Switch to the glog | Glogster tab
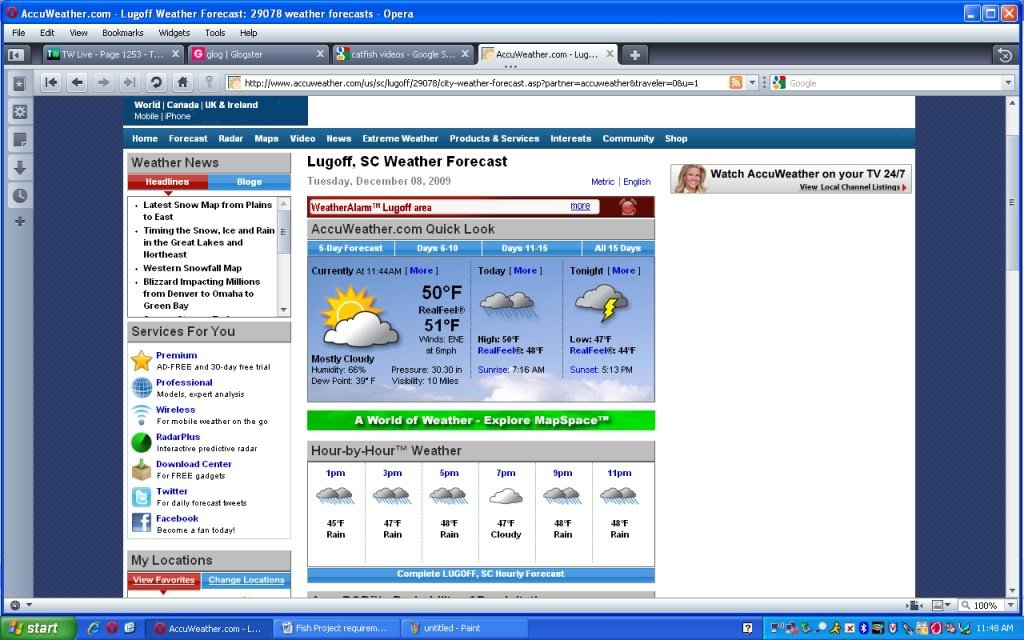Screen dimensions: 1024x640 click(x=259, y=55)
